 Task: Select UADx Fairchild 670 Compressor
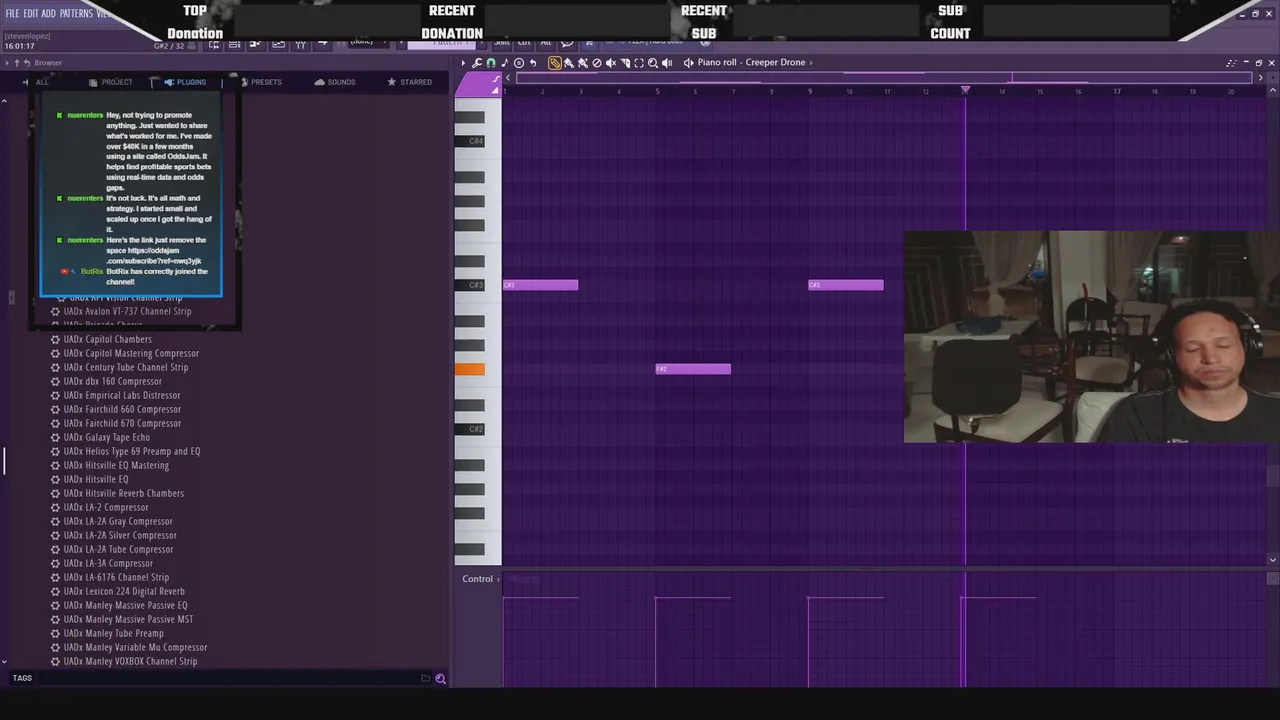coord(123,423)
